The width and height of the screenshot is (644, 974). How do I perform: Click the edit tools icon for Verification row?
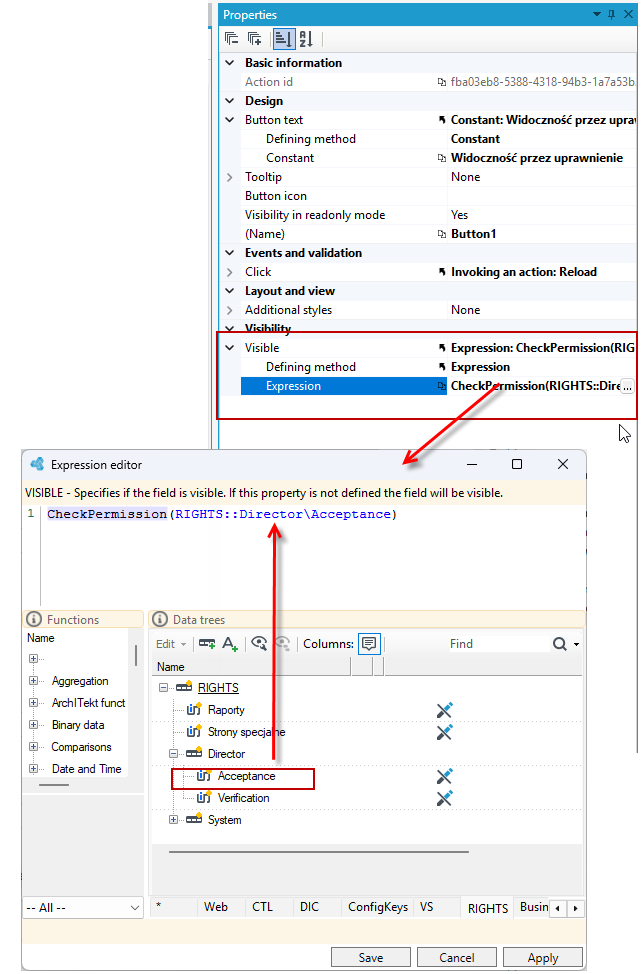[444, 798]
